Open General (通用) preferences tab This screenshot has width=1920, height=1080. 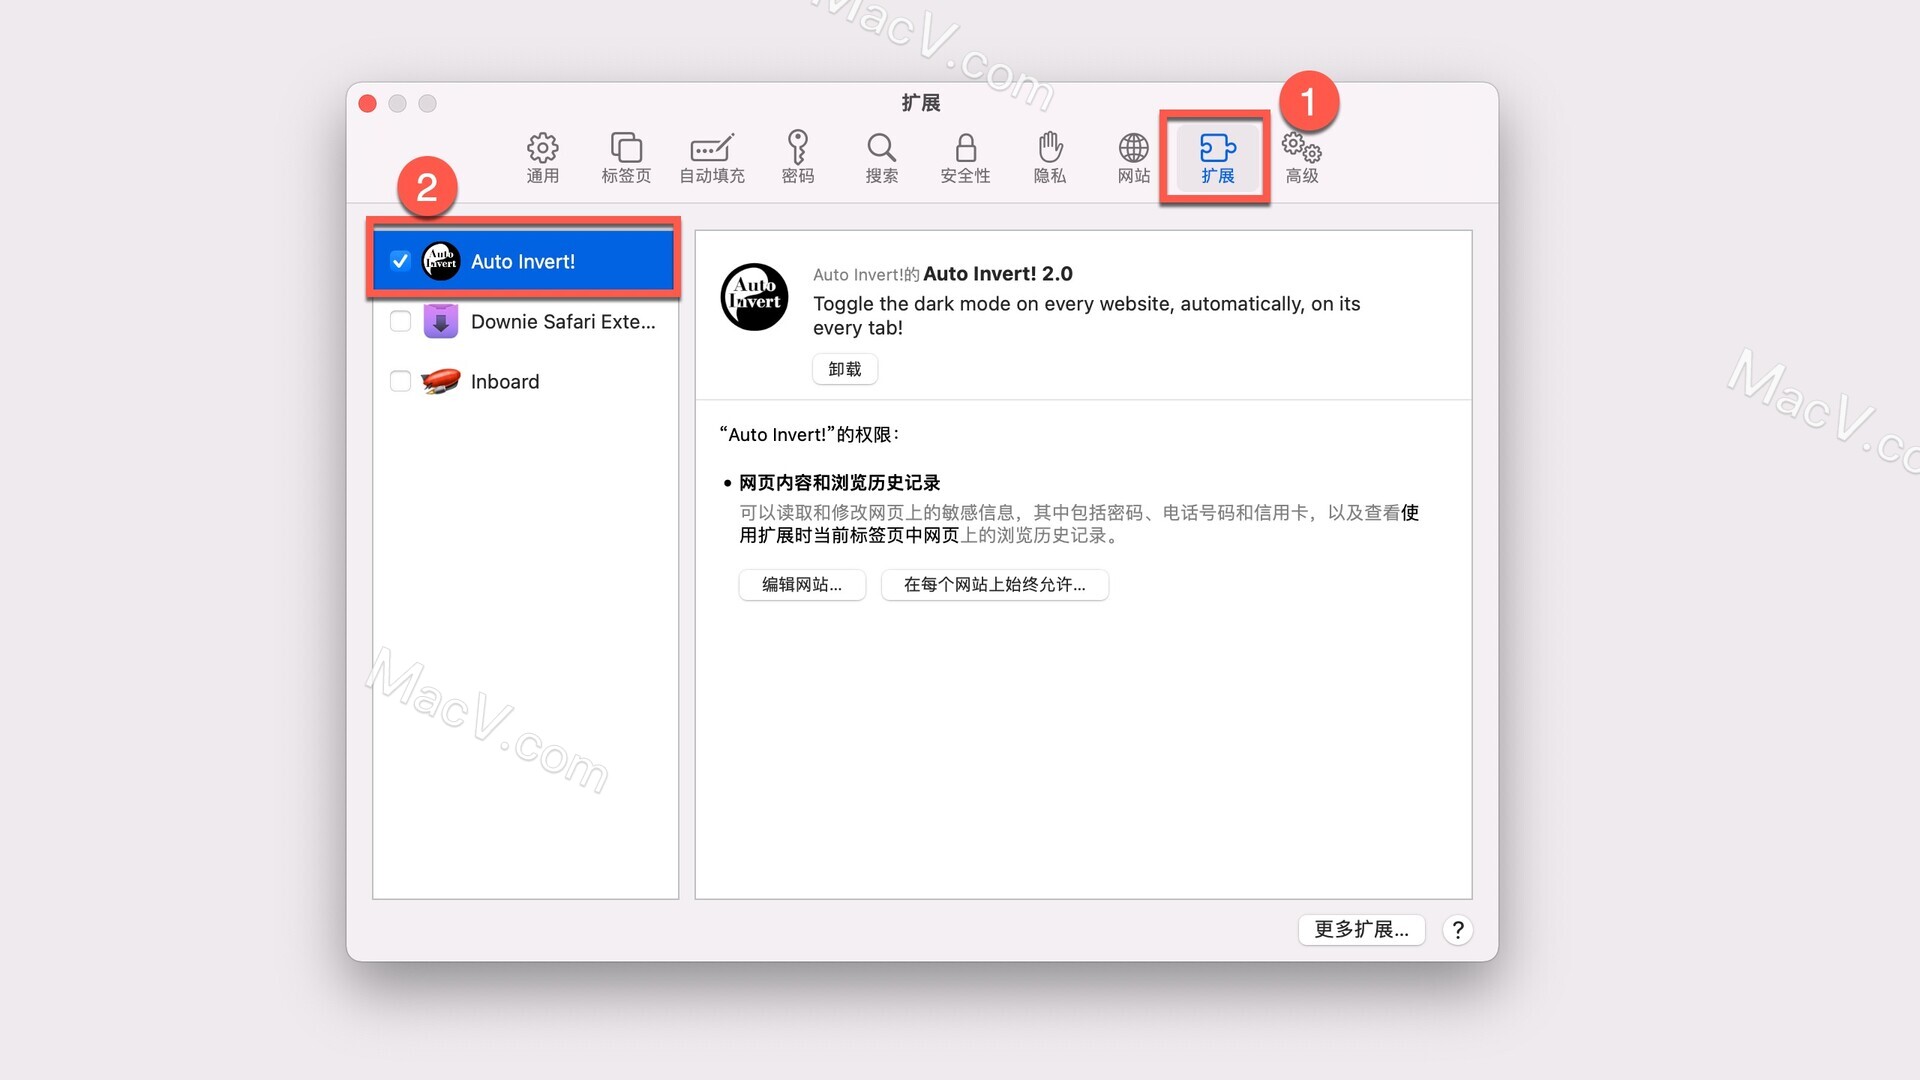click(543, 156)
